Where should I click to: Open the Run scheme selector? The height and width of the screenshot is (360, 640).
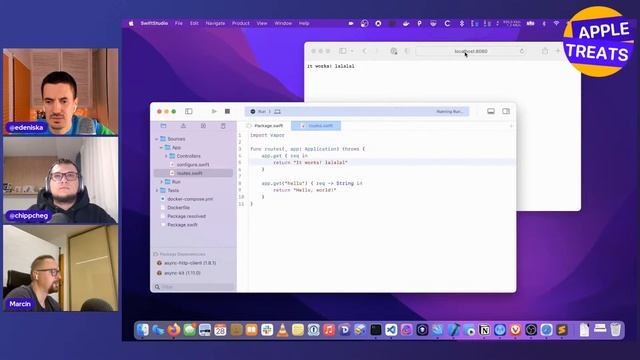(x=258, y=111)
